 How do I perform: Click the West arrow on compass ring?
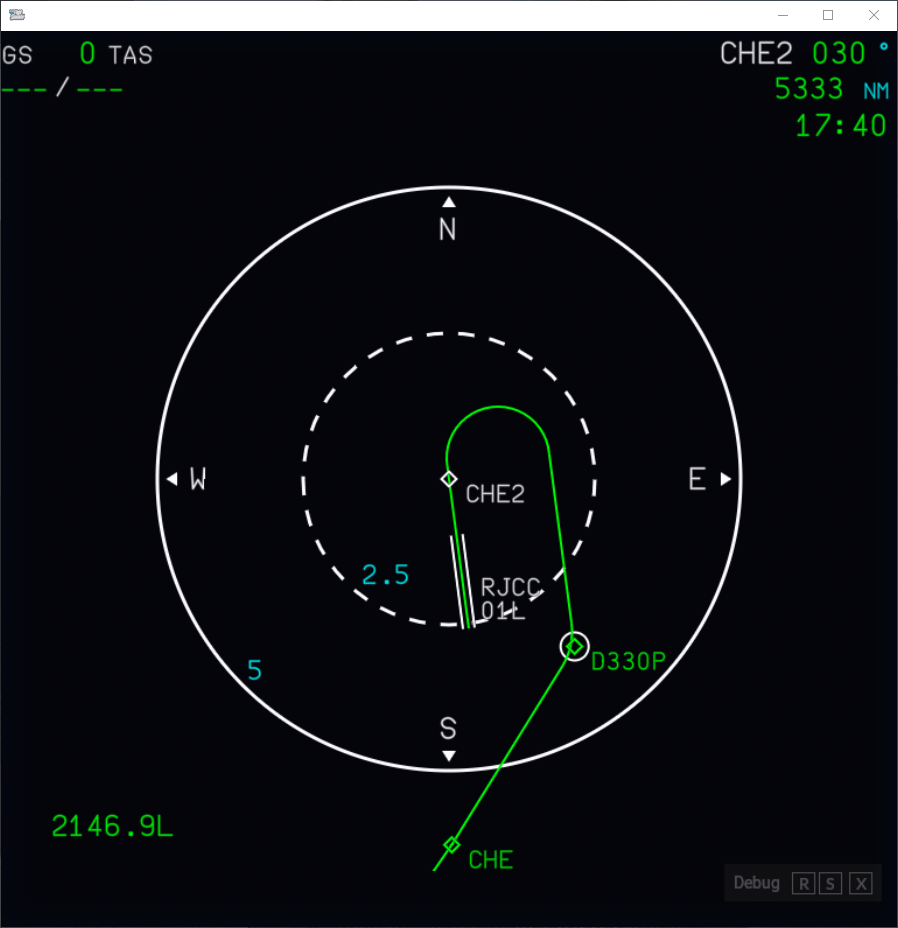pyautogui.click(x=172, y=479)
